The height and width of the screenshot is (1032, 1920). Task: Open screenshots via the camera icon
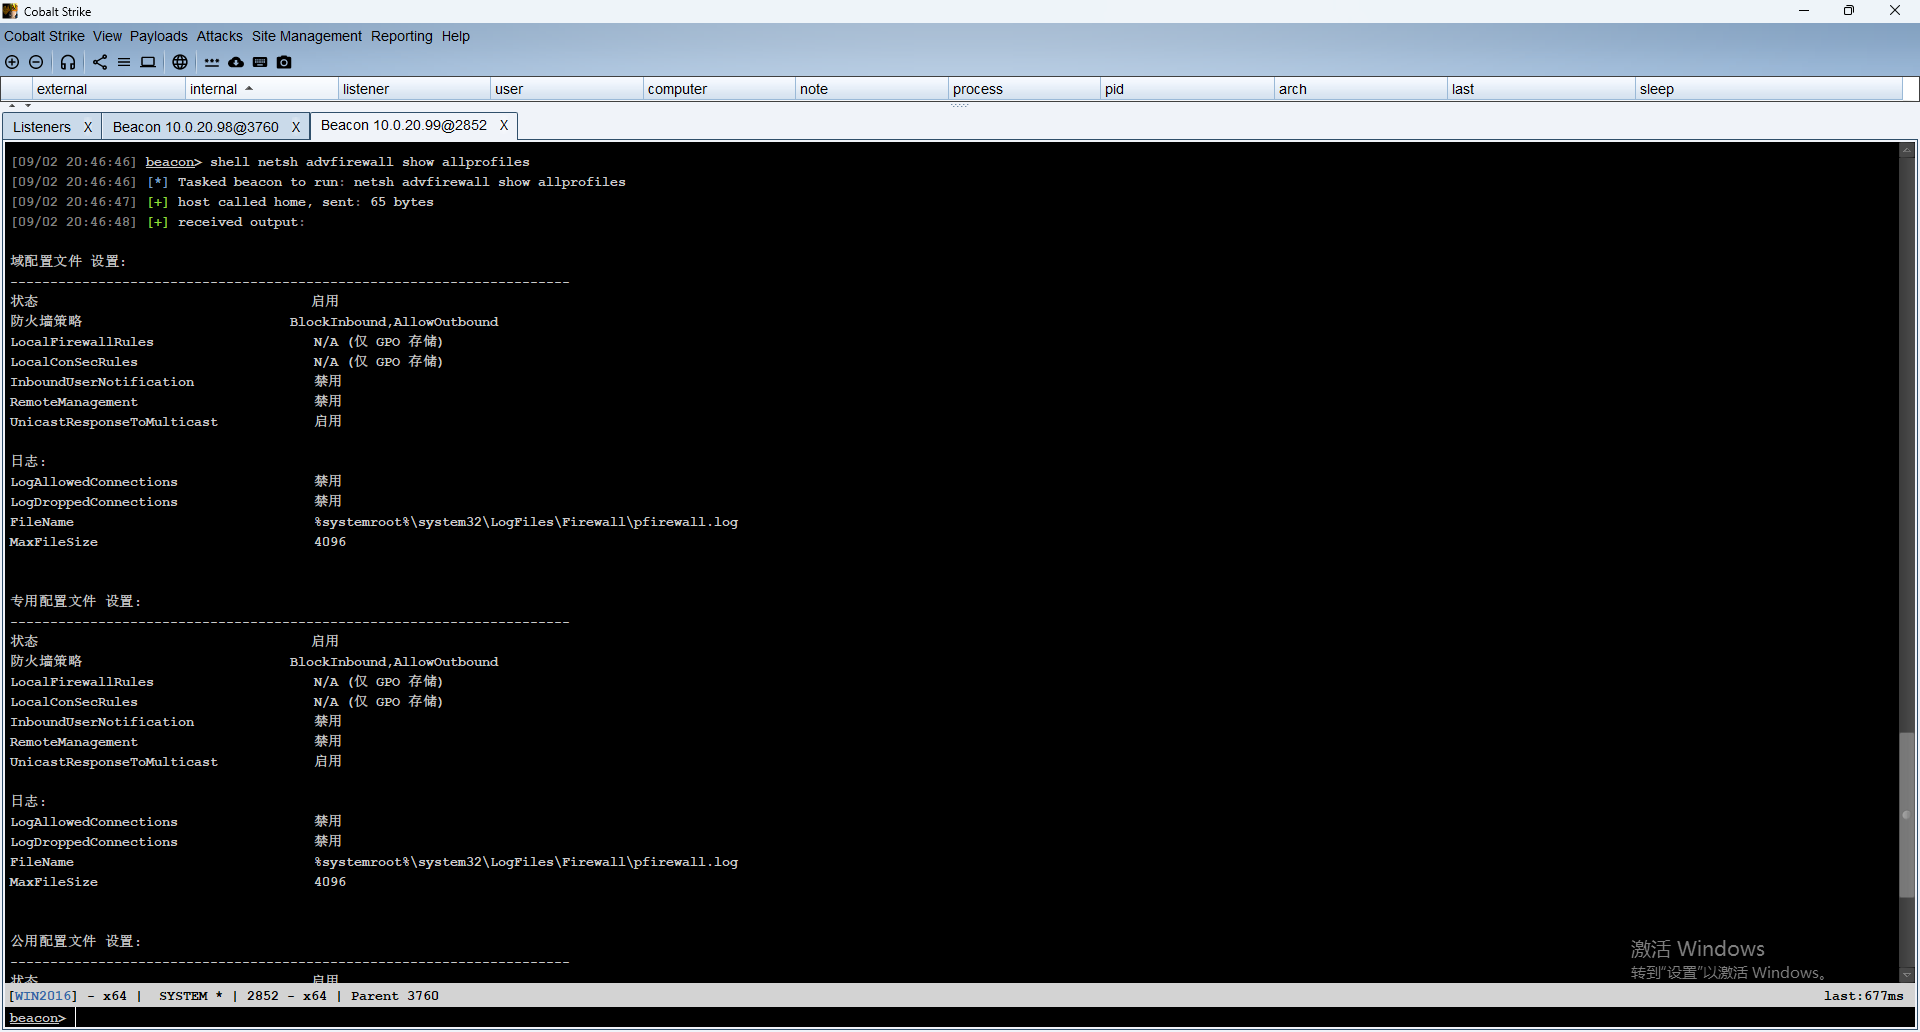[x=284, y=62]
